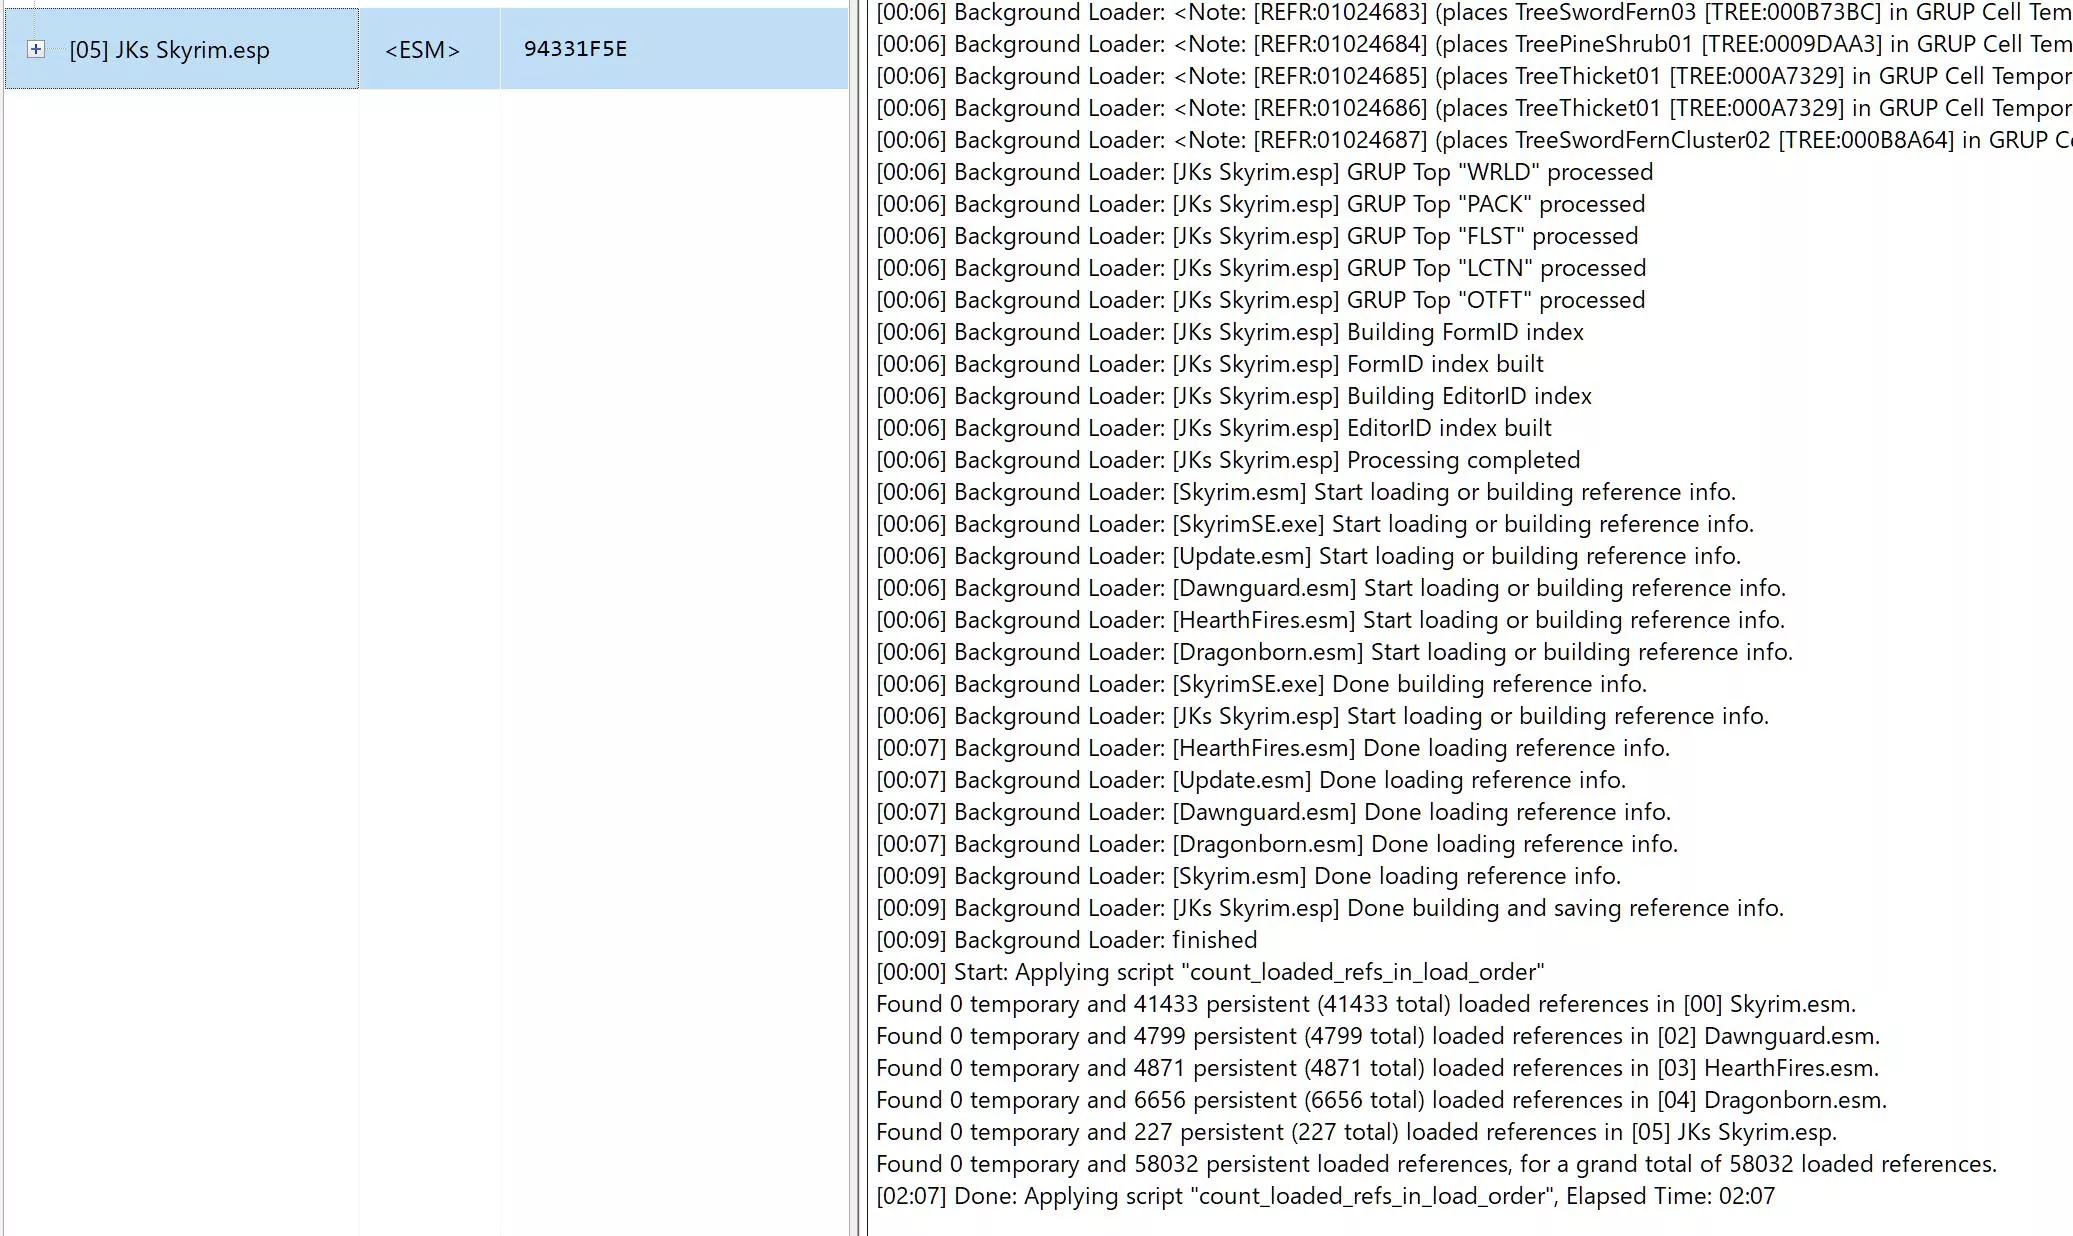Click the 'Background Loader: finished' line
Screen dimensions: 2073x1236
tap(1066, 940)
